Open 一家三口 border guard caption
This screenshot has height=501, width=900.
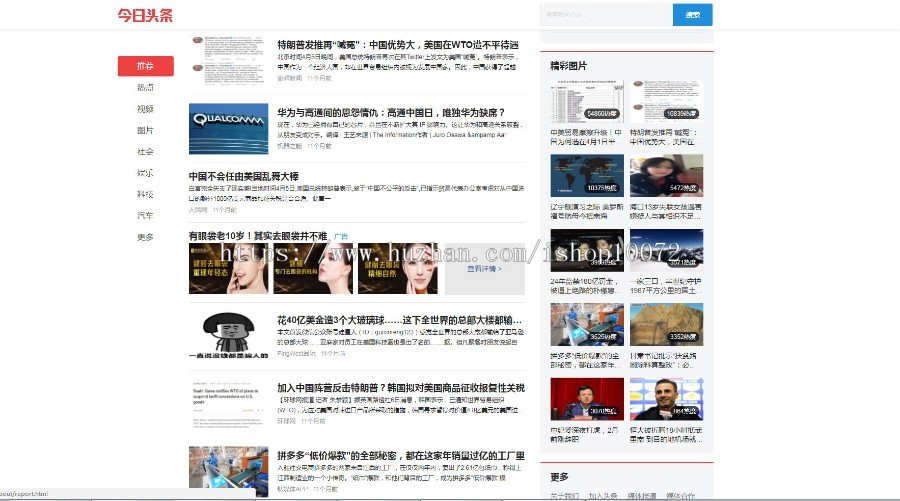point(666,286)
